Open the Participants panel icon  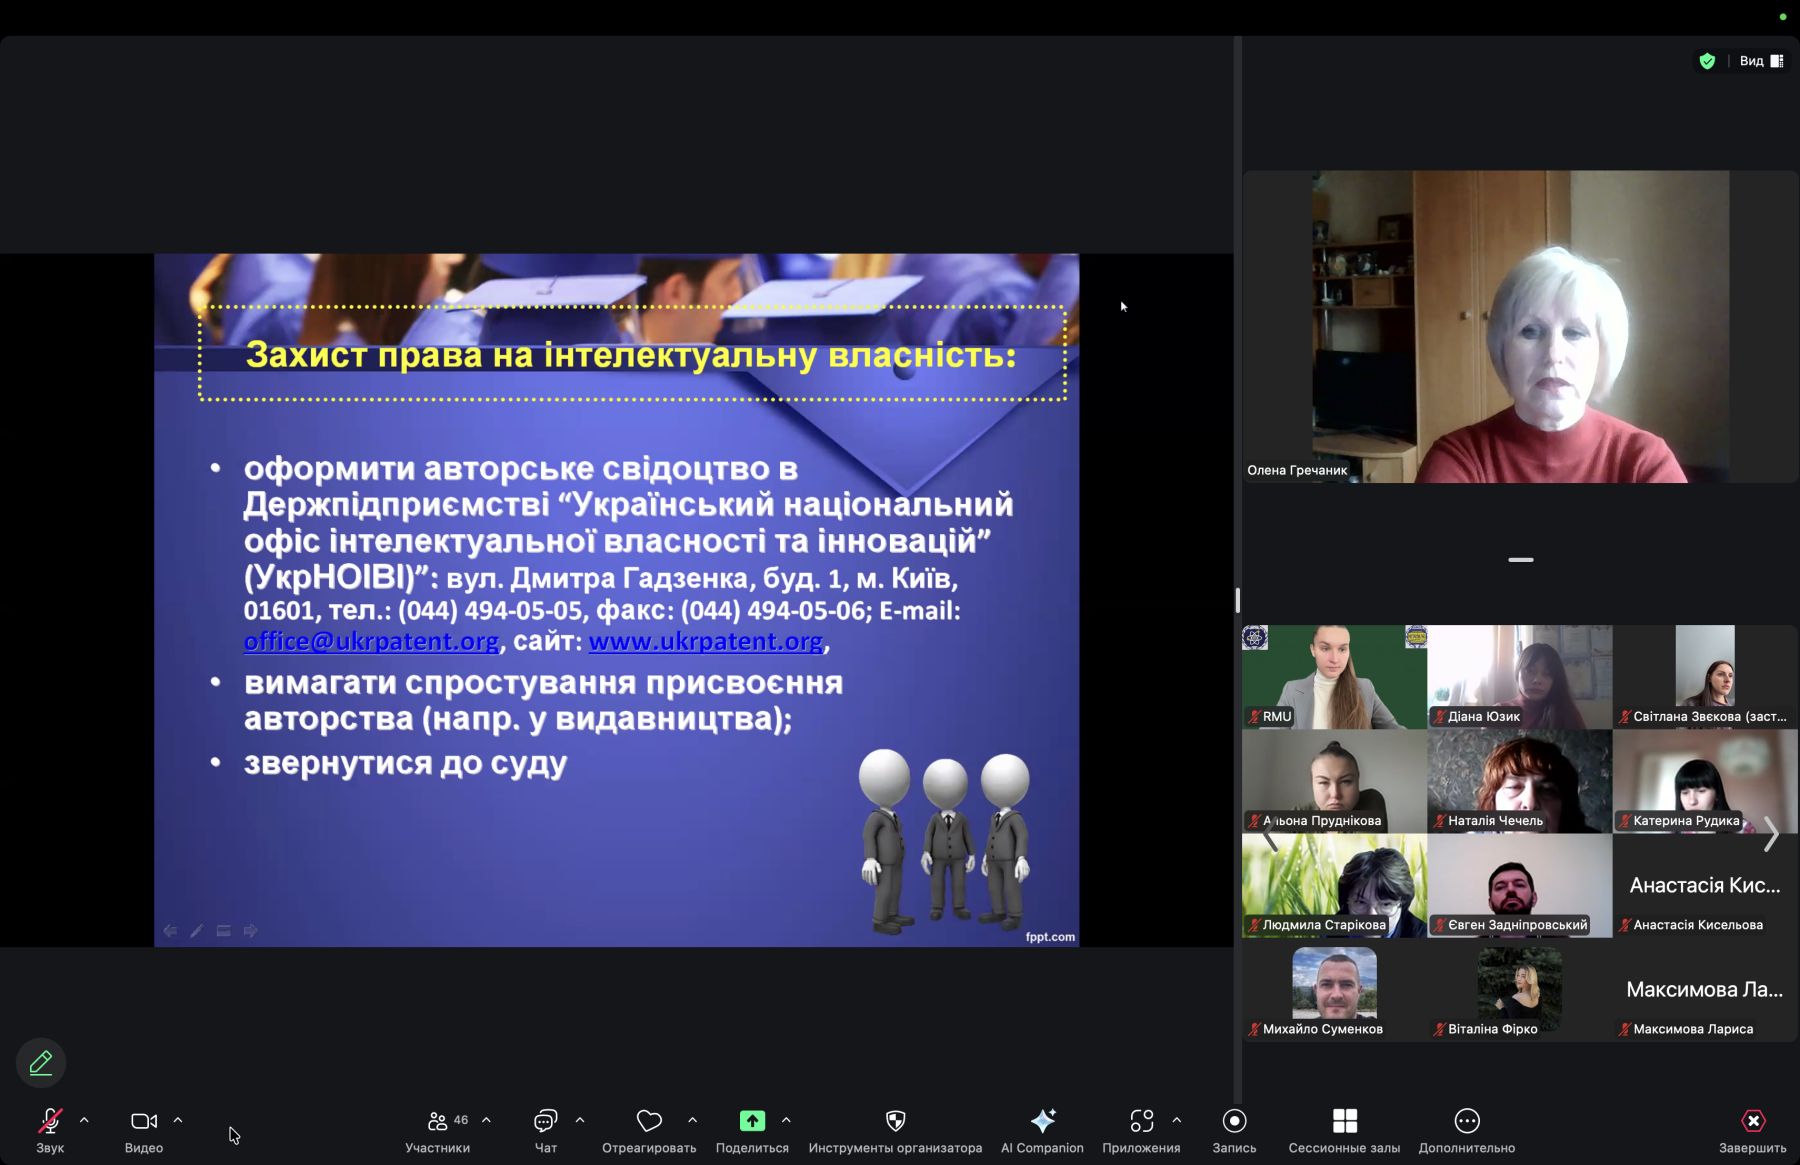pyautogui.click(x=437, y=1121)
